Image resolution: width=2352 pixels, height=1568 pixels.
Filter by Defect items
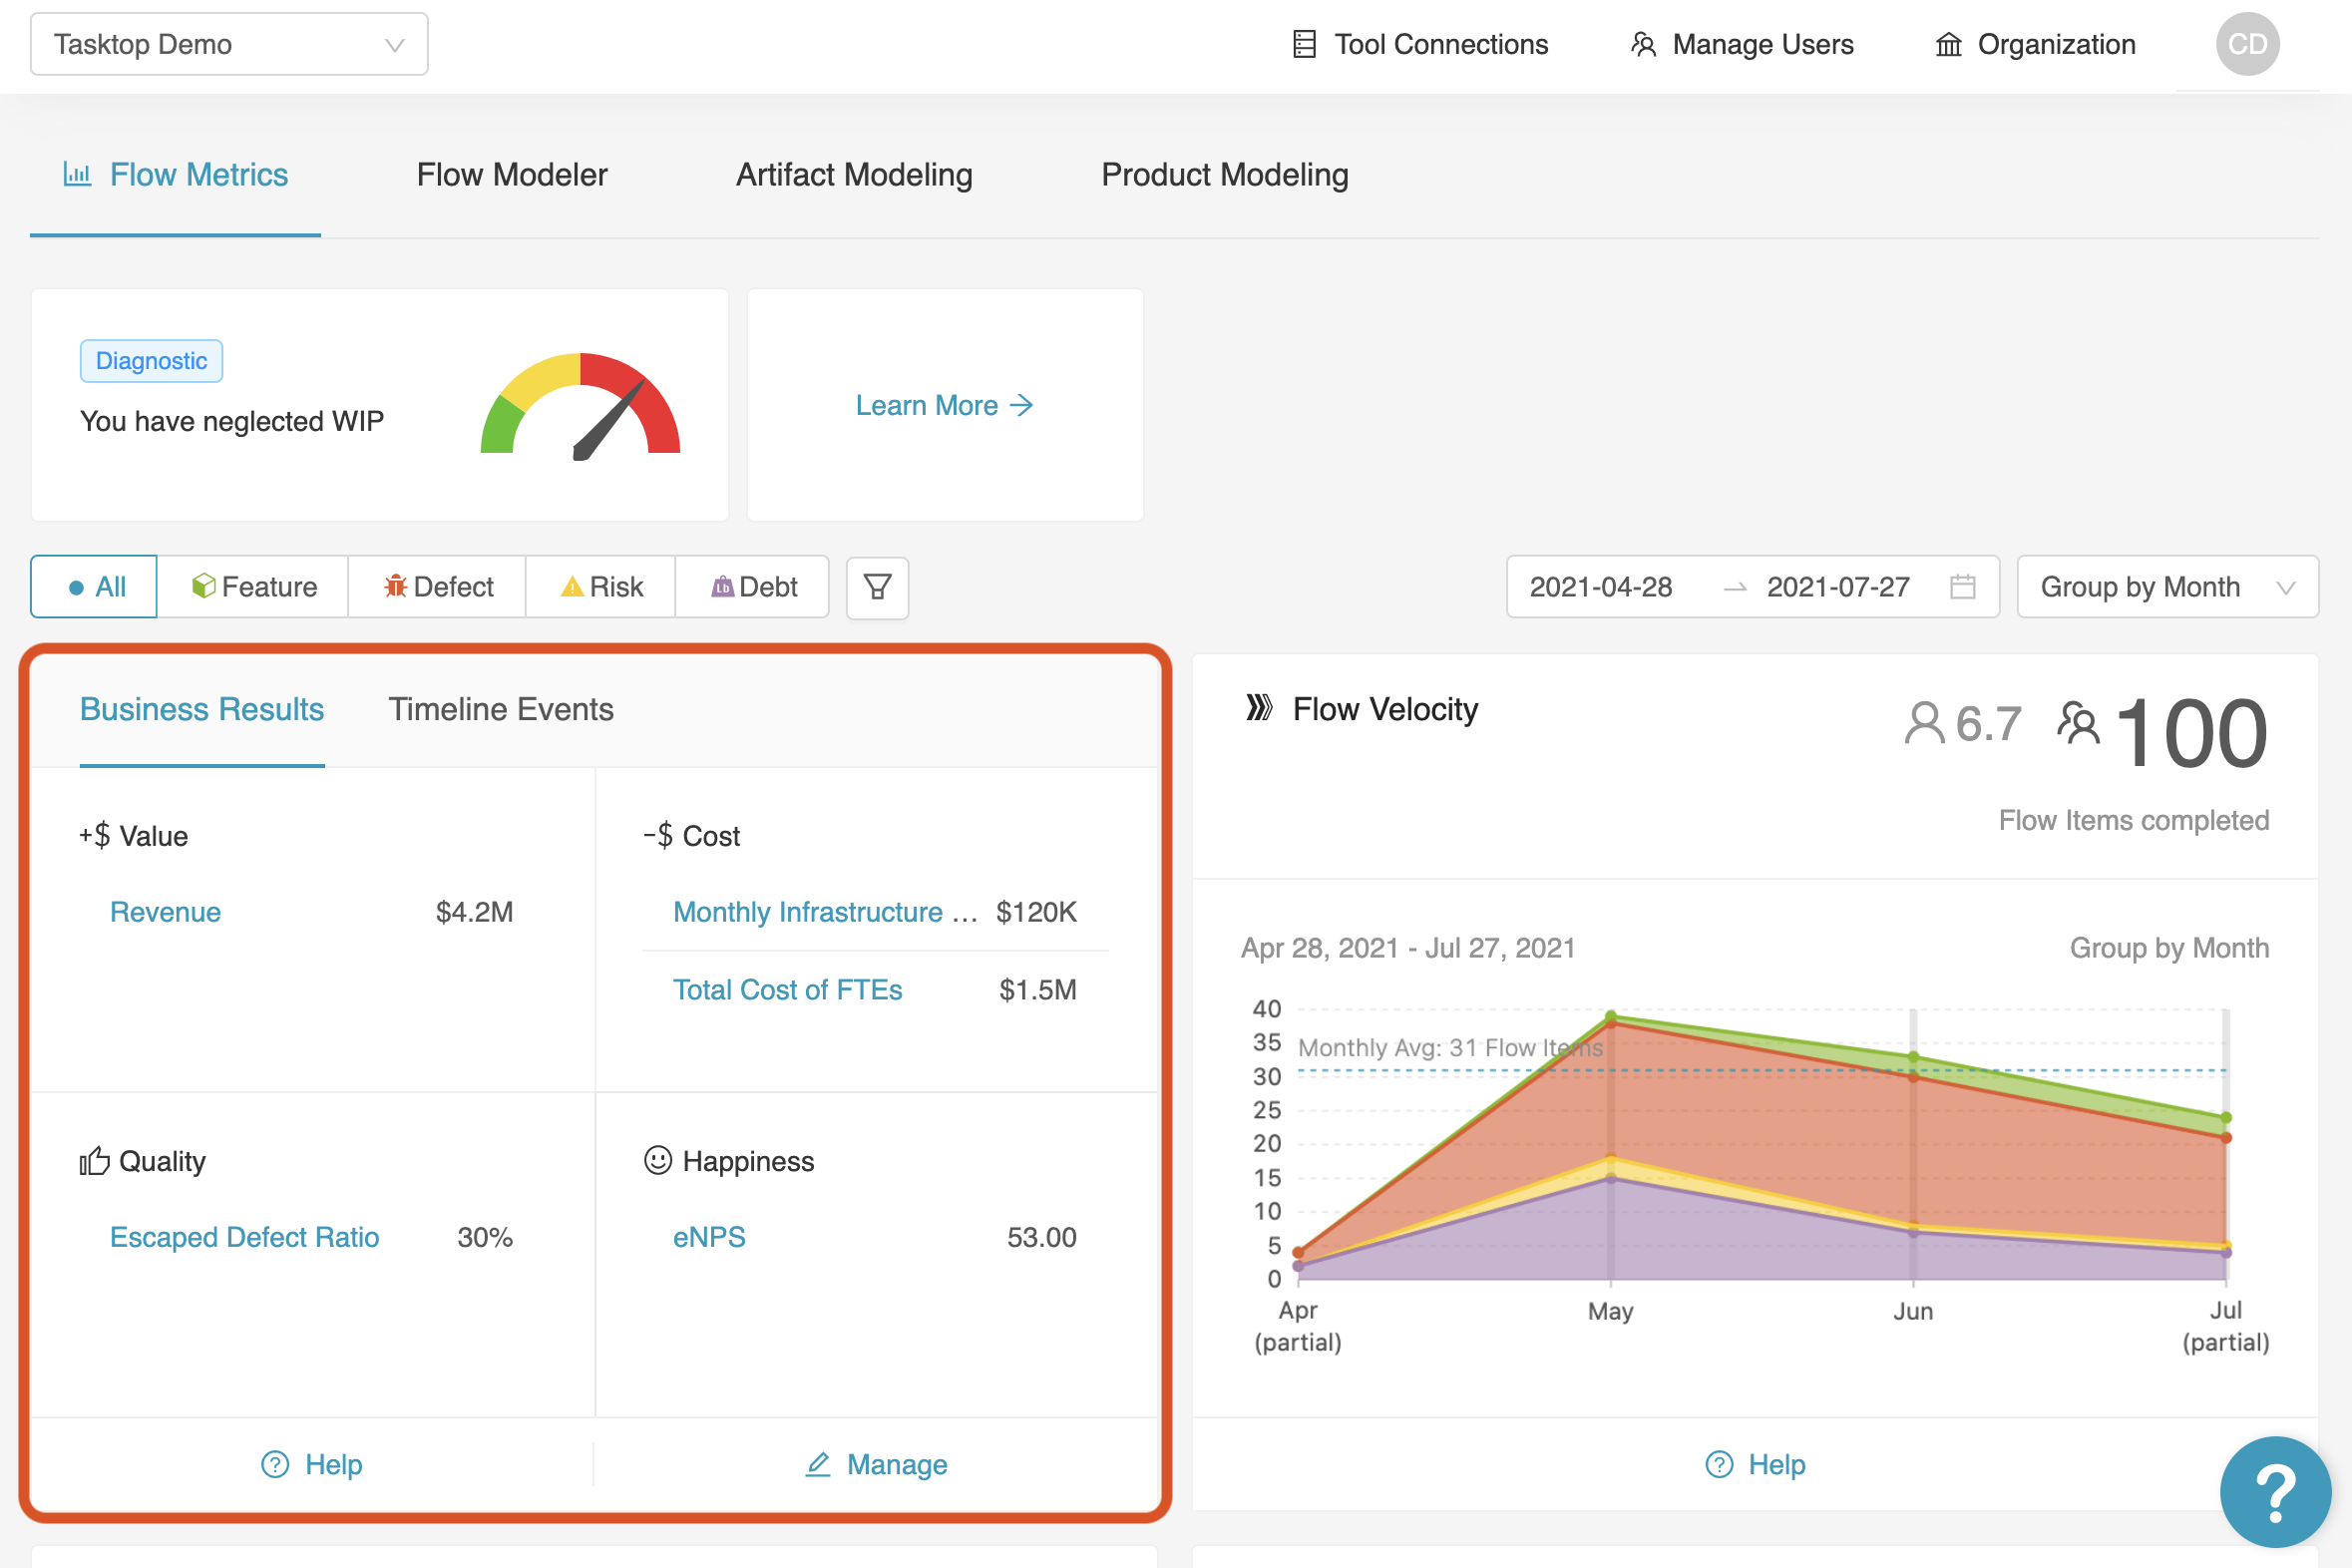[x=437, y=587]
